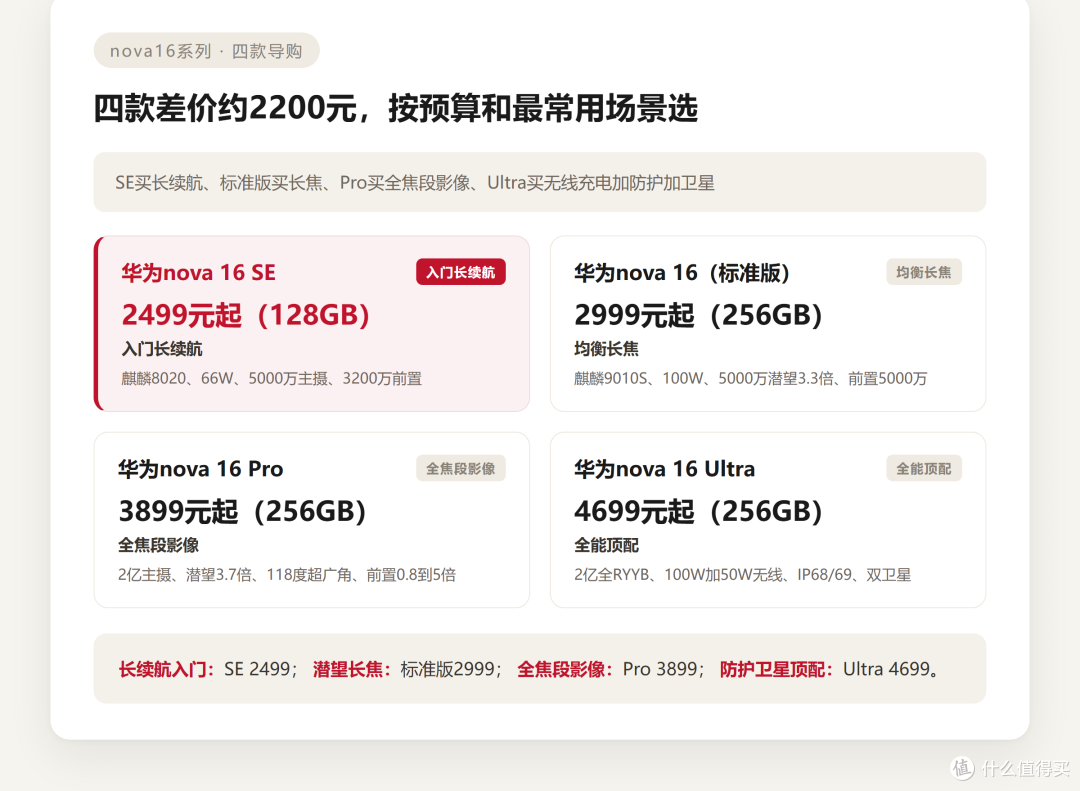Click the footer text 'Ultra 4699。'
Screen dimensions: 1080x791
click(x=891, y=669)
